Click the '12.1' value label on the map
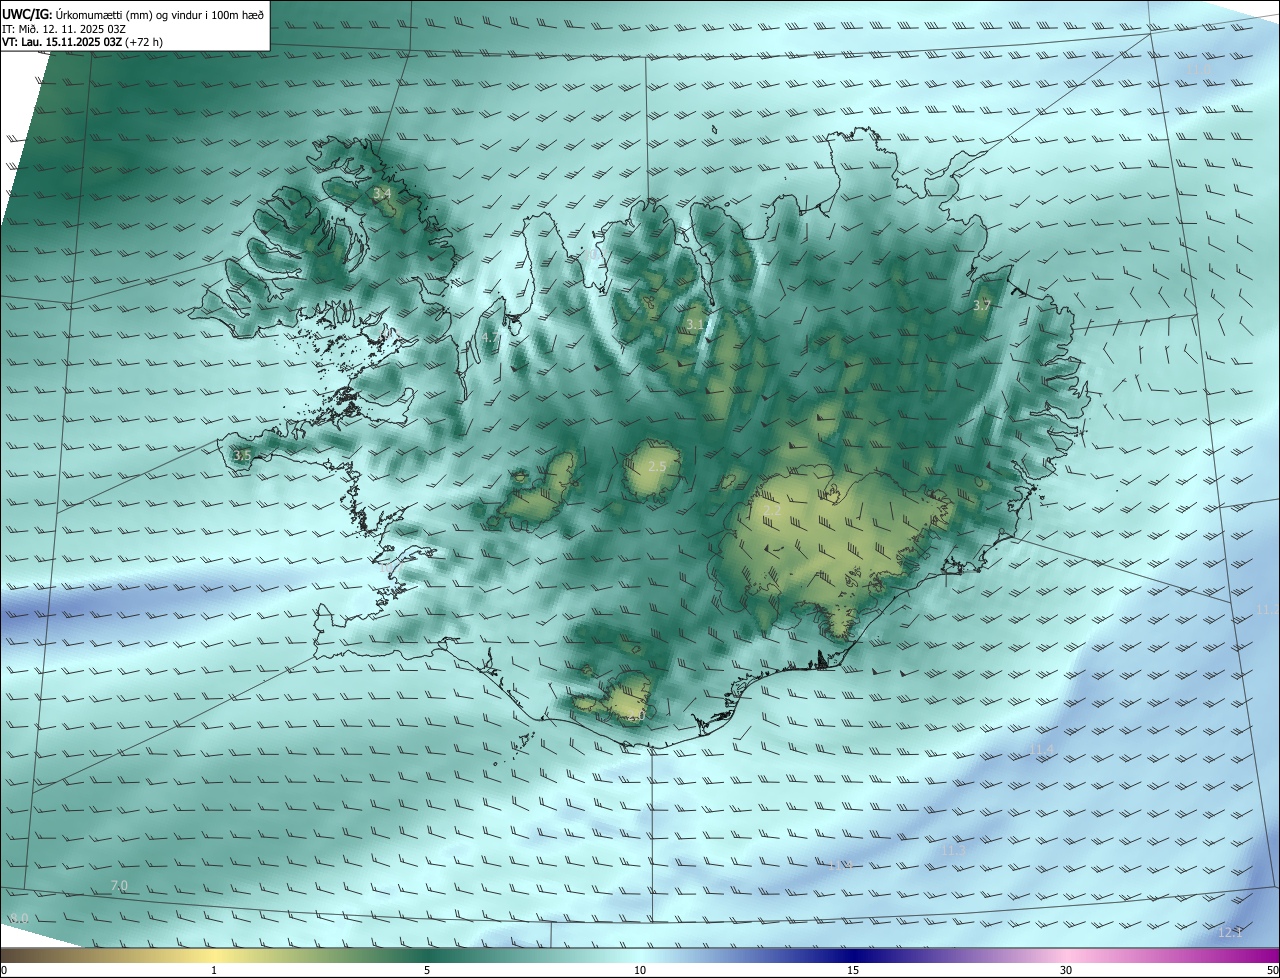 [1230, 933]
